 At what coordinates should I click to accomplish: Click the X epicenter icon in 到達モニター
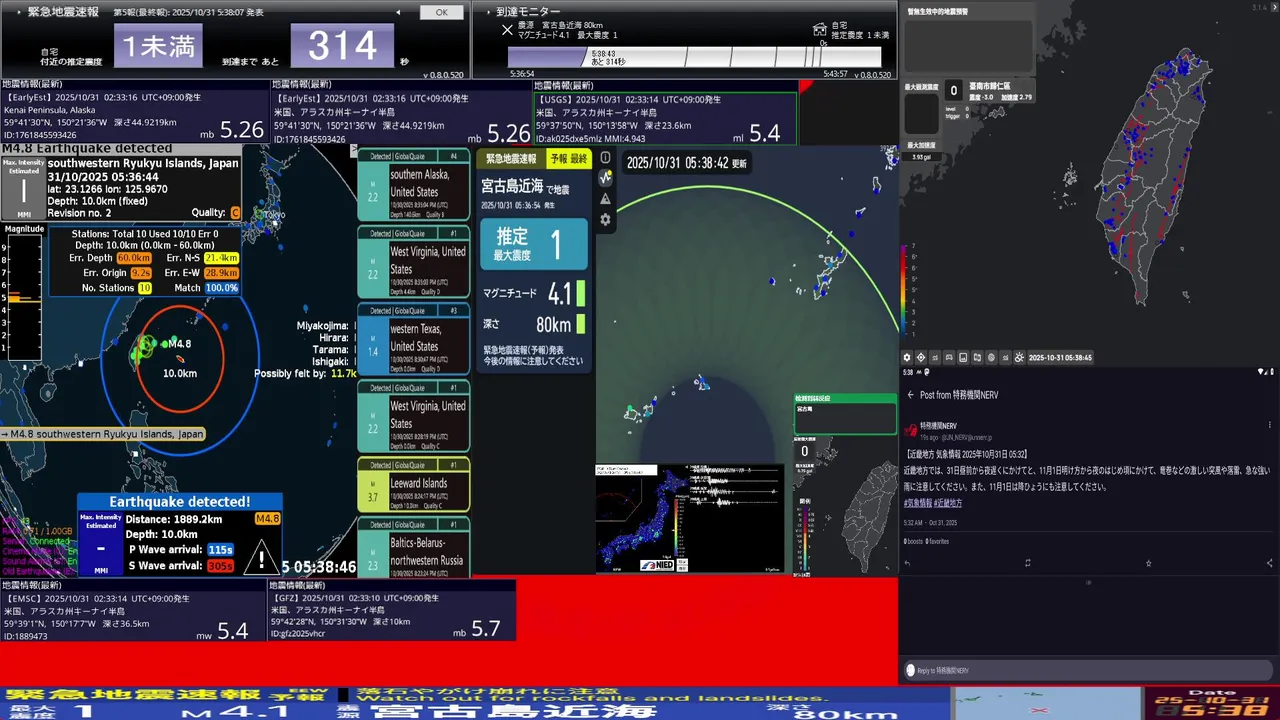click(x=507, y=30)
